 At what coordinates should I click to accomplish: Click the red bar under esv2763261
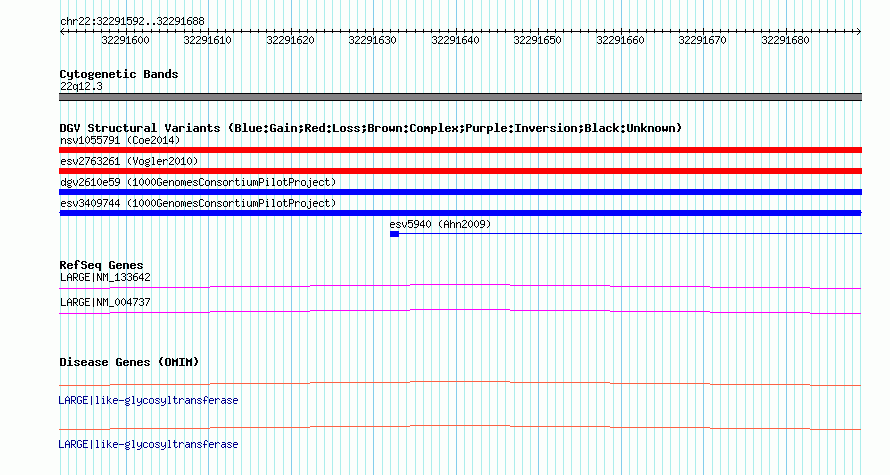pos(460,171)
